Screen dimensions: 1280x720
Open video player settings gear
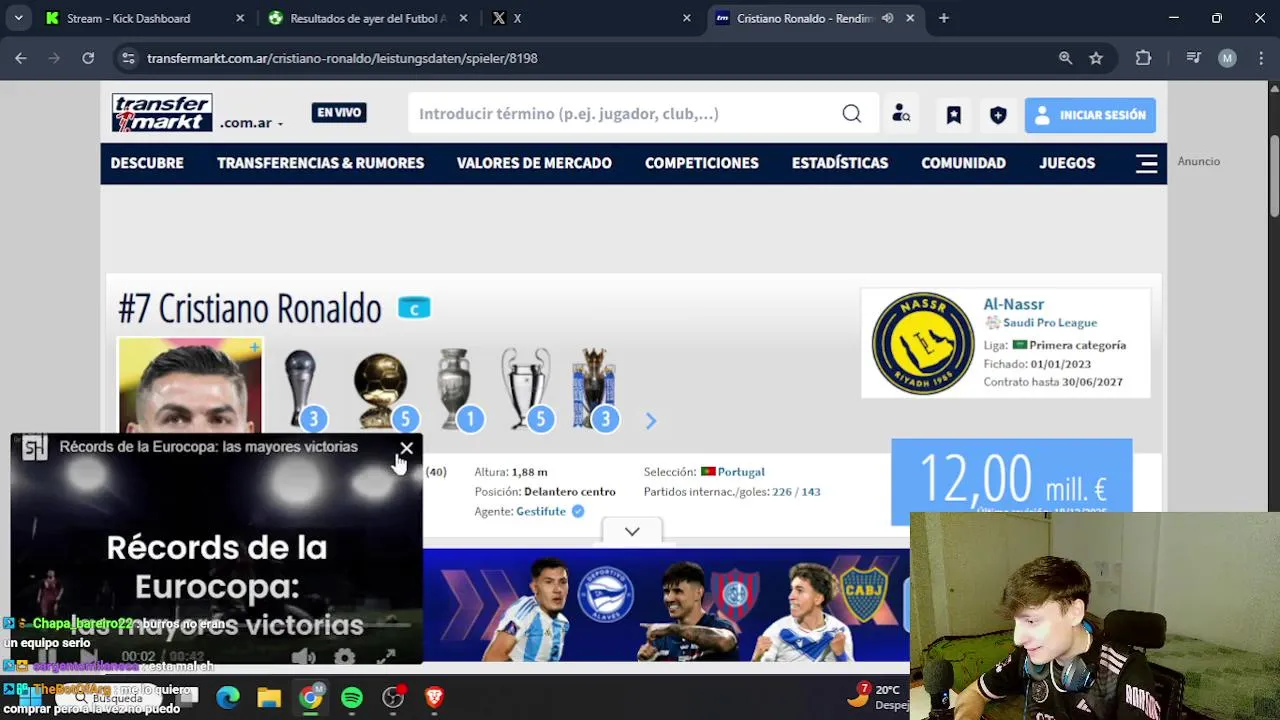[344, 657]
